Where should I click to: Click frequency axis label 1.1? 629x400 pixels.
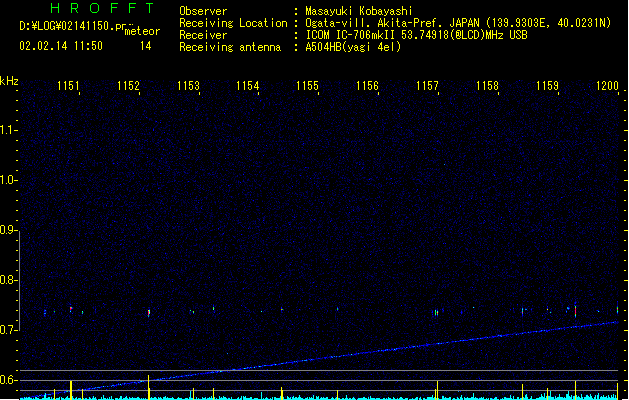(8, 130)
